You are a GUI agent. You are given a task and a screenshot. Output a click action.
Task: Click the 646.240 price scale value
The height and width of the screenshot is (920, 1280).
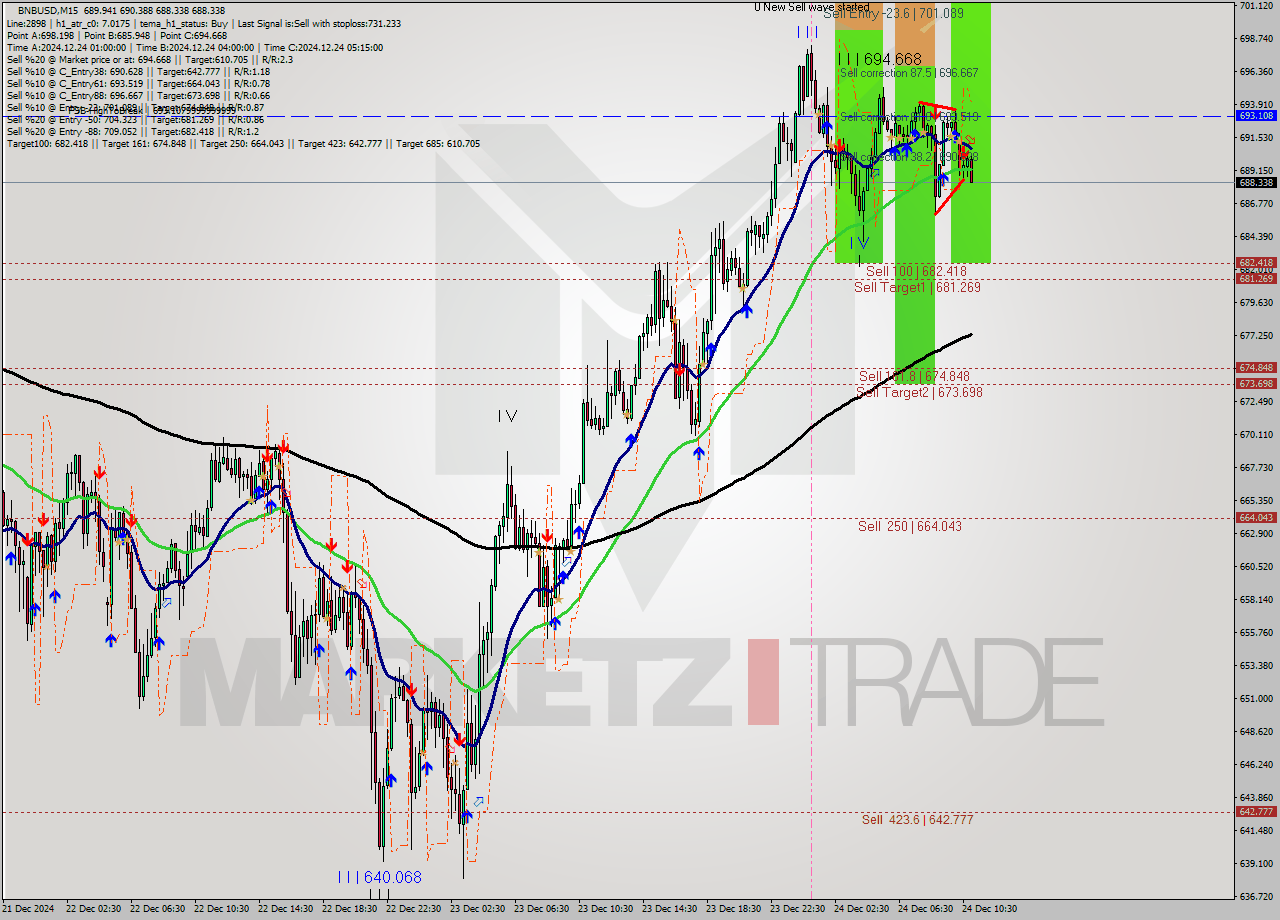point(1256,765)
